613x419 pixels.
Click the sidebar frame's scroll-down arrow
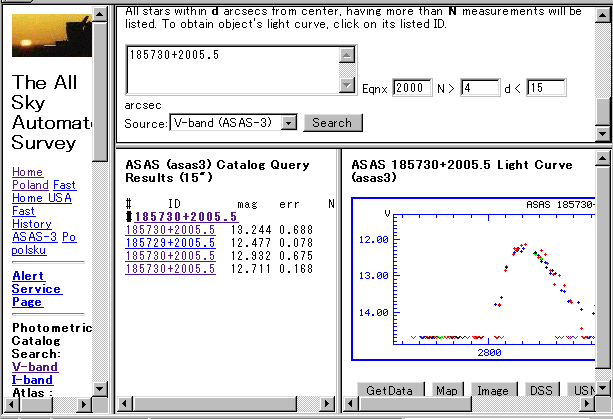pos(100,388)
